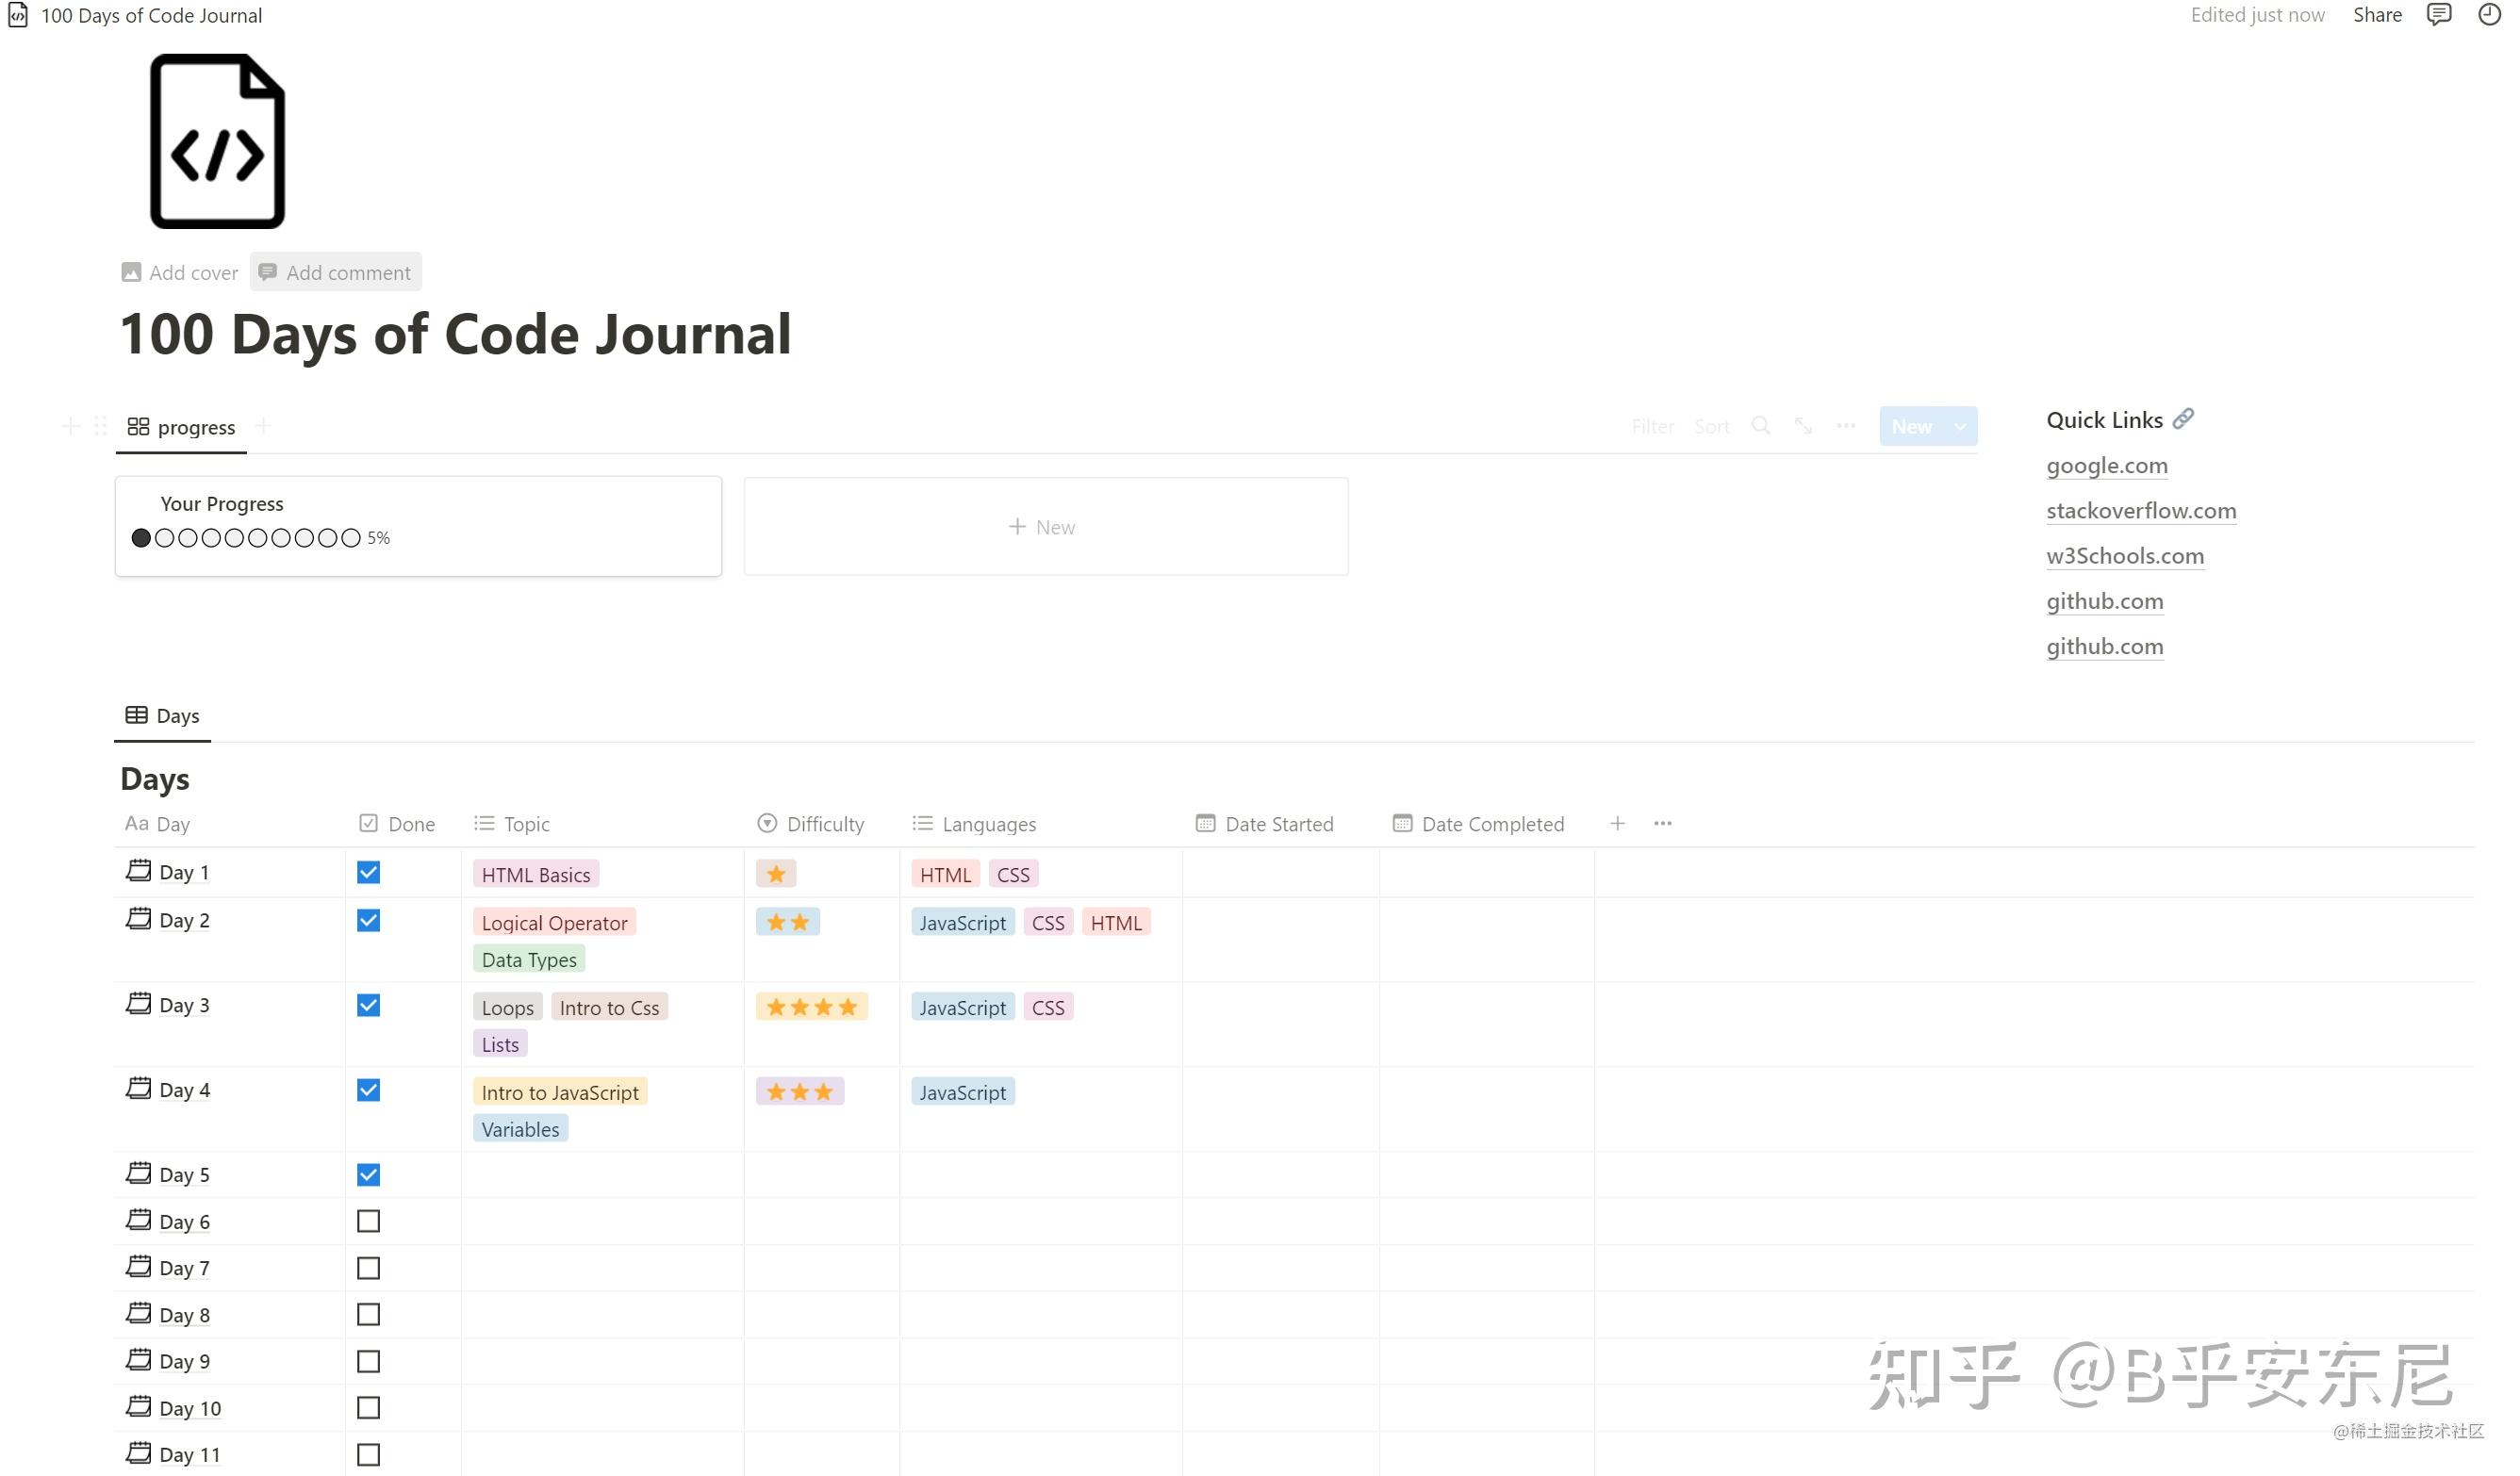This screenshot has height=1476, width=2520.
Task: Click the search magnifier in progress toolbar
Action: (1760, 426)
